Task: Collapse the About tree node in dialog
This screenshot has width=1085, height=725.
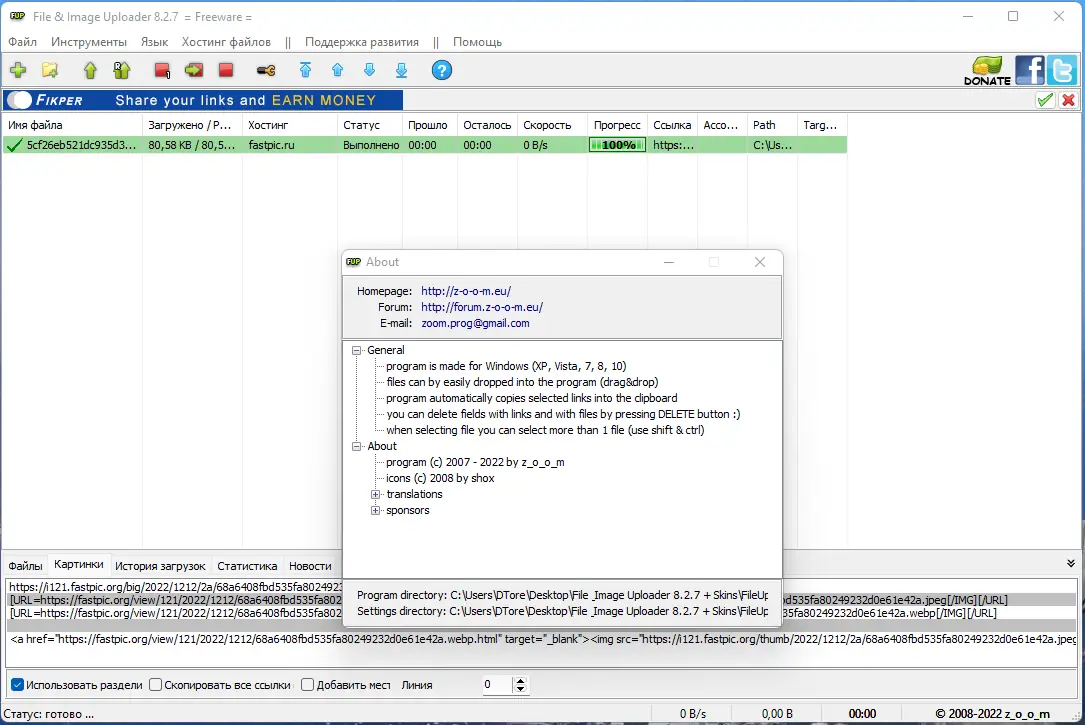Action: 357,447
